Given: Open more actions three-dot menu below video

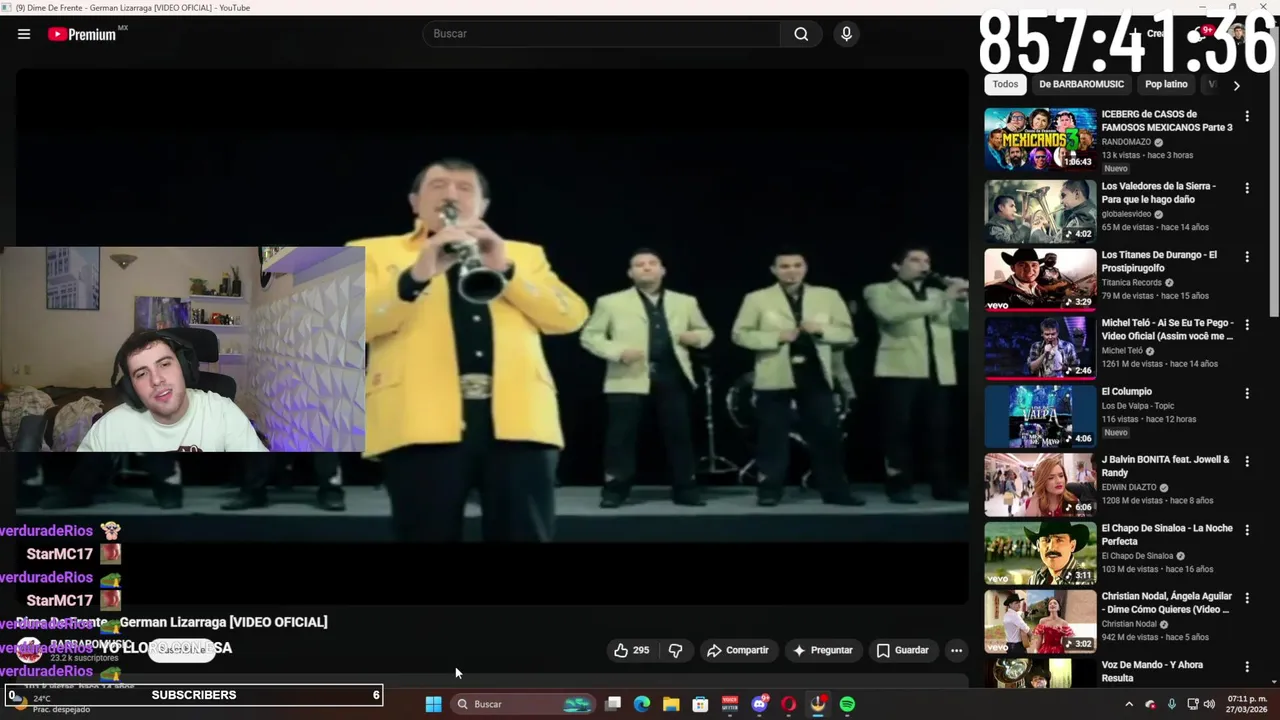Looking at the screenshot, I should pyautogui.click(x=956, y=650).
